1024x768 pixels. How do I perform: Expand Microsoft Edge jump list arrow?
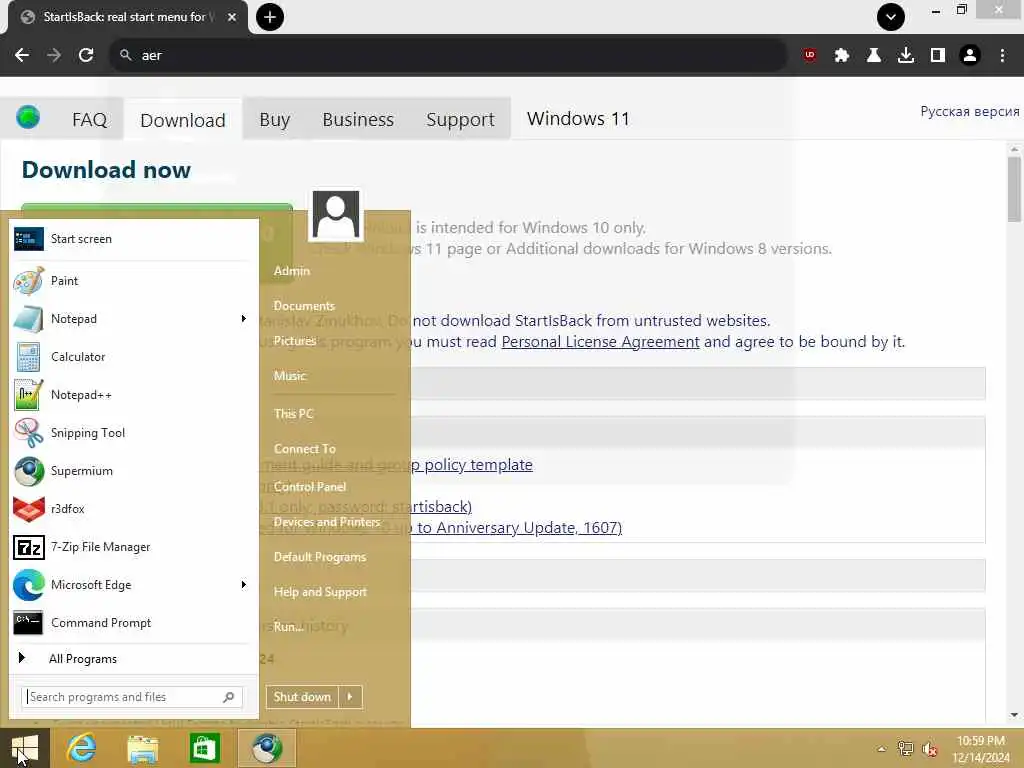(244, 584)
